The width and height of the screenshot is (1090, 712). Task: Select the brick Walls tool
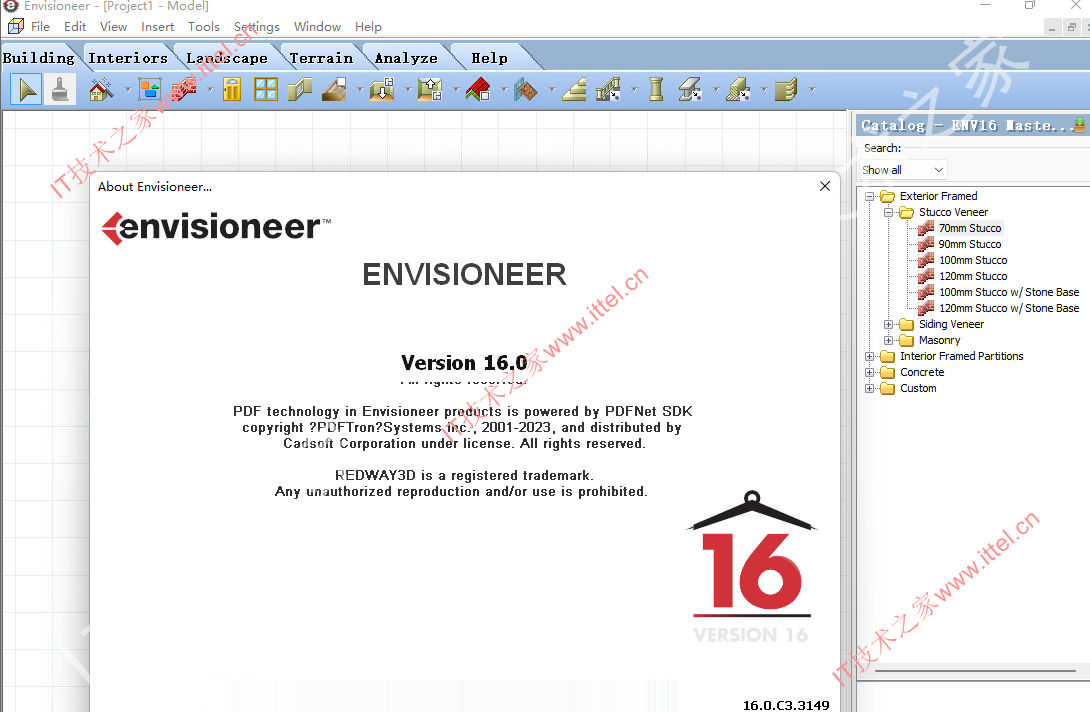[184, 90]
